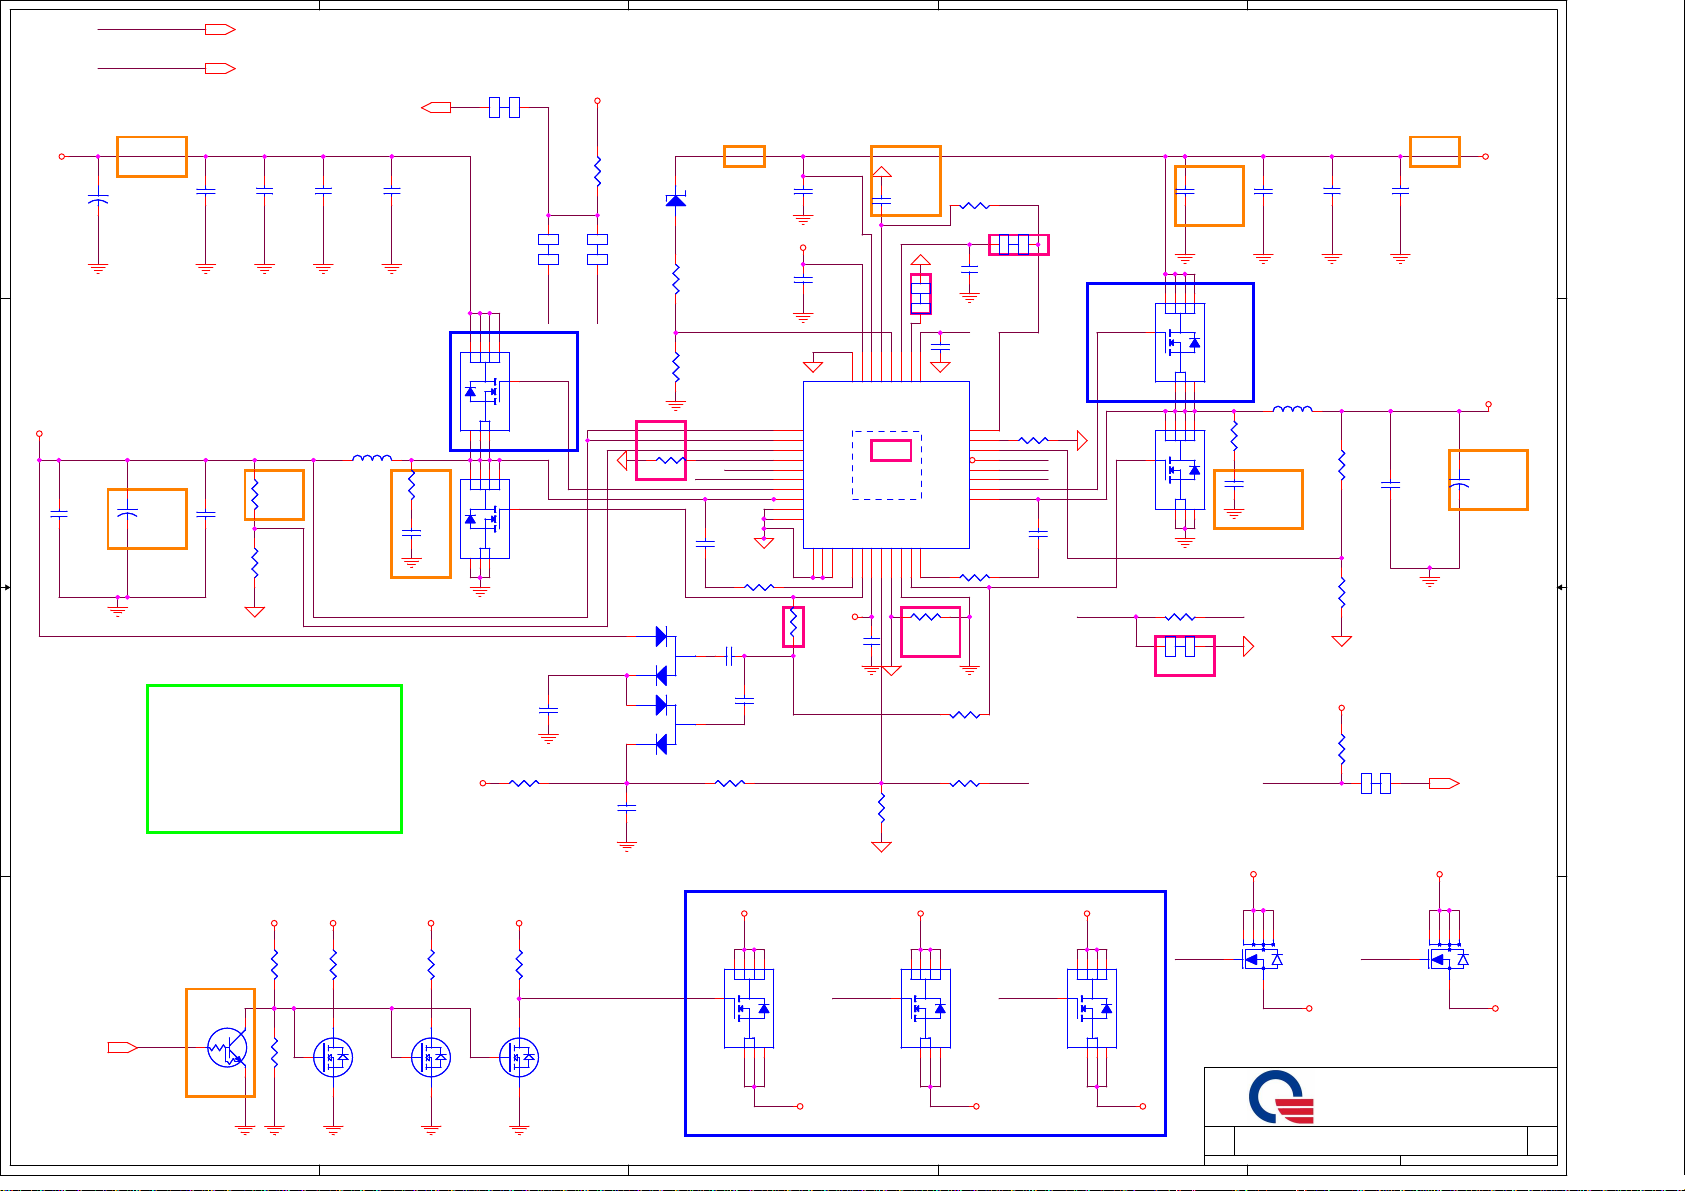Select the middle MOSFET inside the bottom blue box
Screen dimensions: 1685x1191
tap(926, 1008)
